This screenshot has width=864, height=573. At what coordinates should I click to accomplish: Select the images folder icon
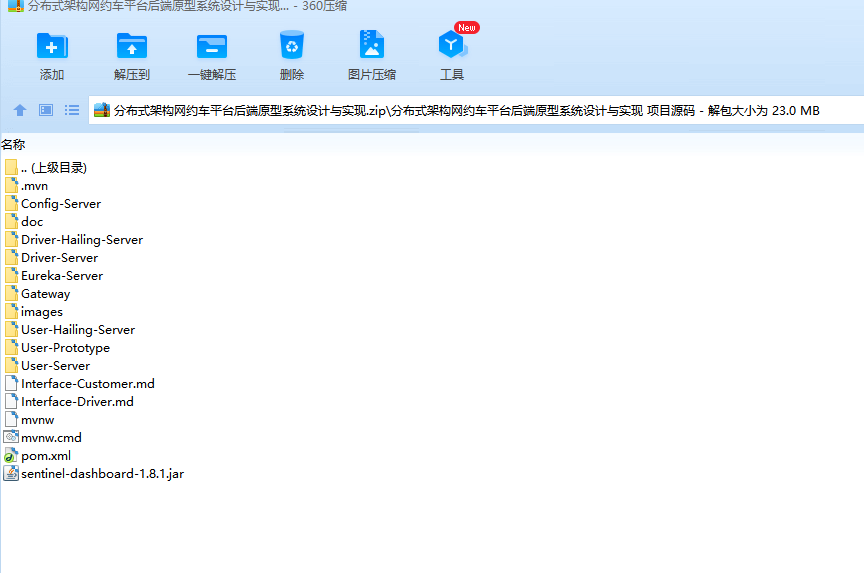point(11,311)
